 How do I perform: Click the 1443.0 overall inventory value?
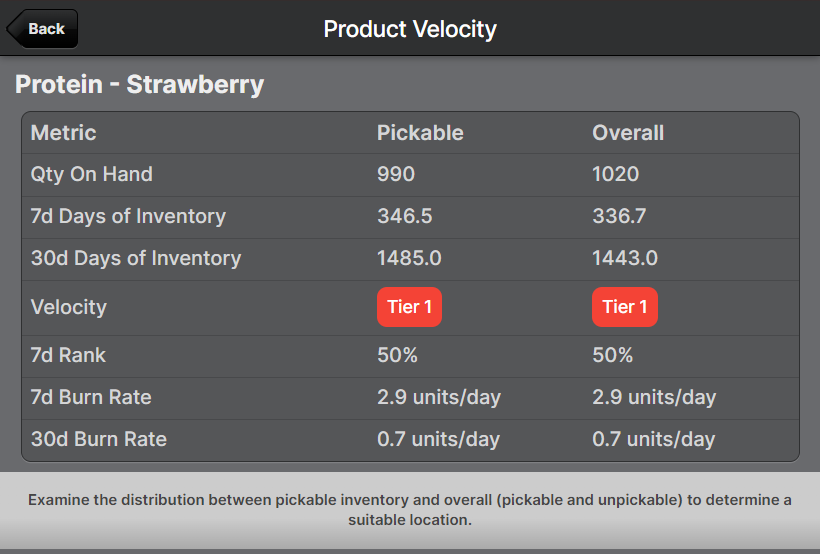[x=625, y=258]
